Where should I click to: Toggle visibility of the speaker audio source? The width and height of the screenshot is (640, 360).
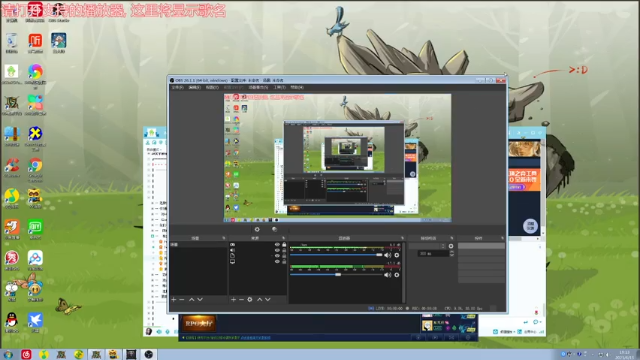point(277,250)
